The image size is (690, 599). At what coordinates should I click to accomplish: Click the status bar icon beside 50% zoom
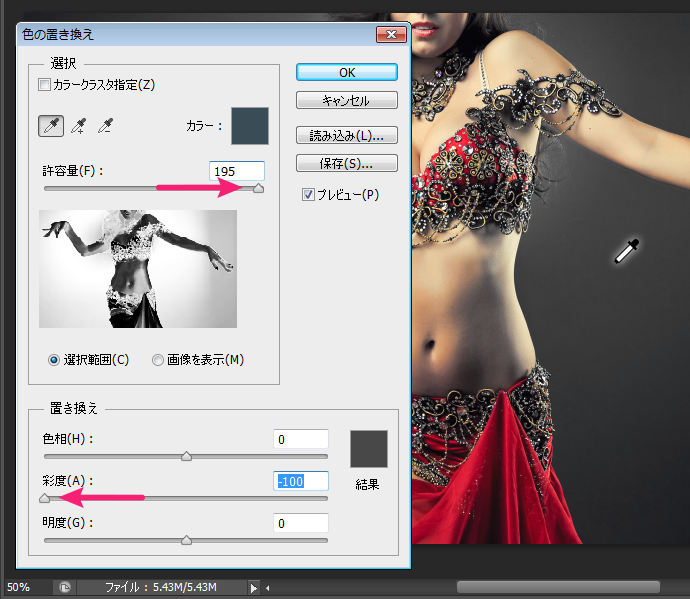click(64, 587)
